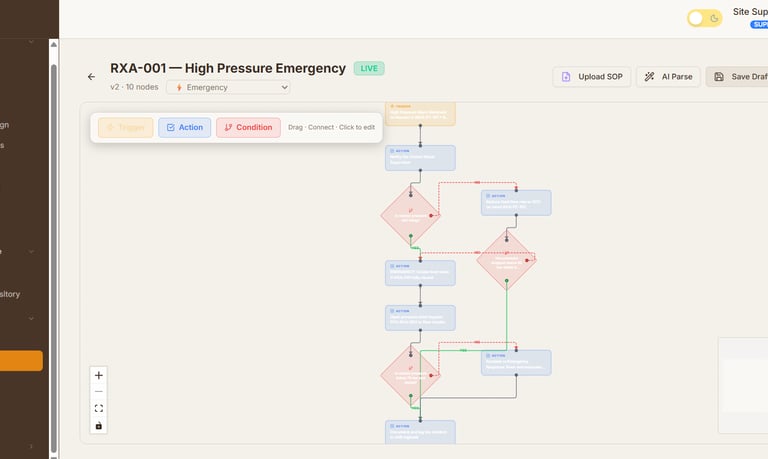This screenshot has width=768, height=459.
Task: Select the first red Condition diamond node
Action: coord(410,214)
